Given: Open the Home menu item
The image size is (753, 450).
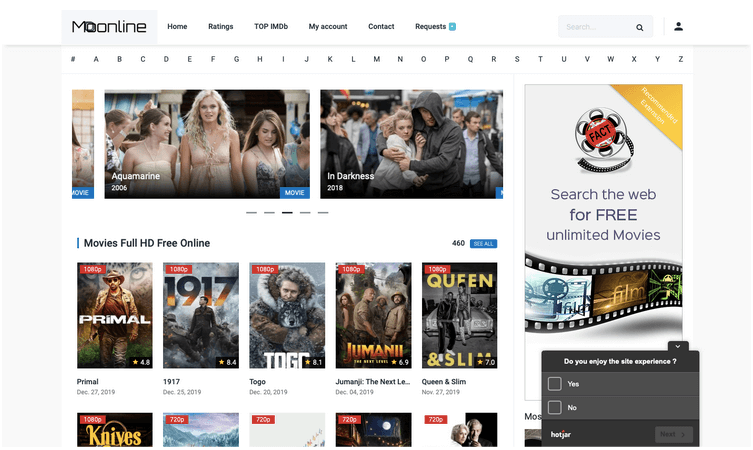Looking at the screenshot, I should click(177, 26).
